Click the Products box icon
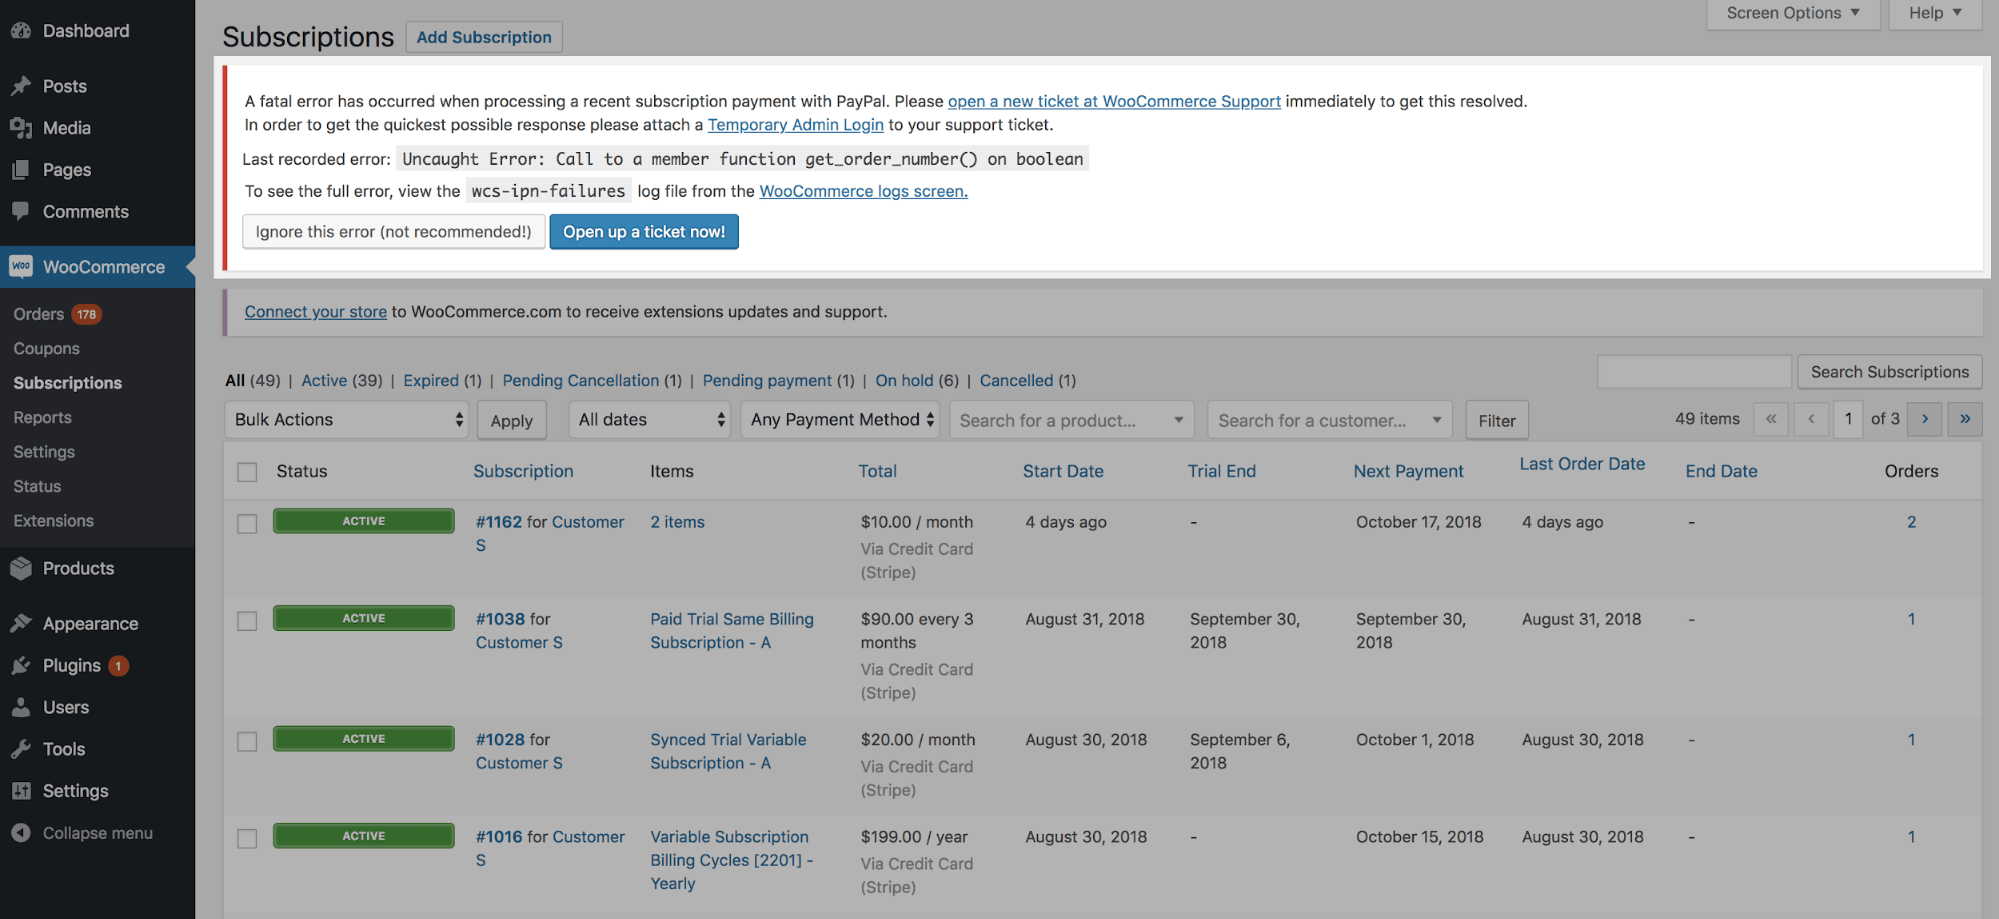This screenshot has height=919, width=1999. click(21, 568)
